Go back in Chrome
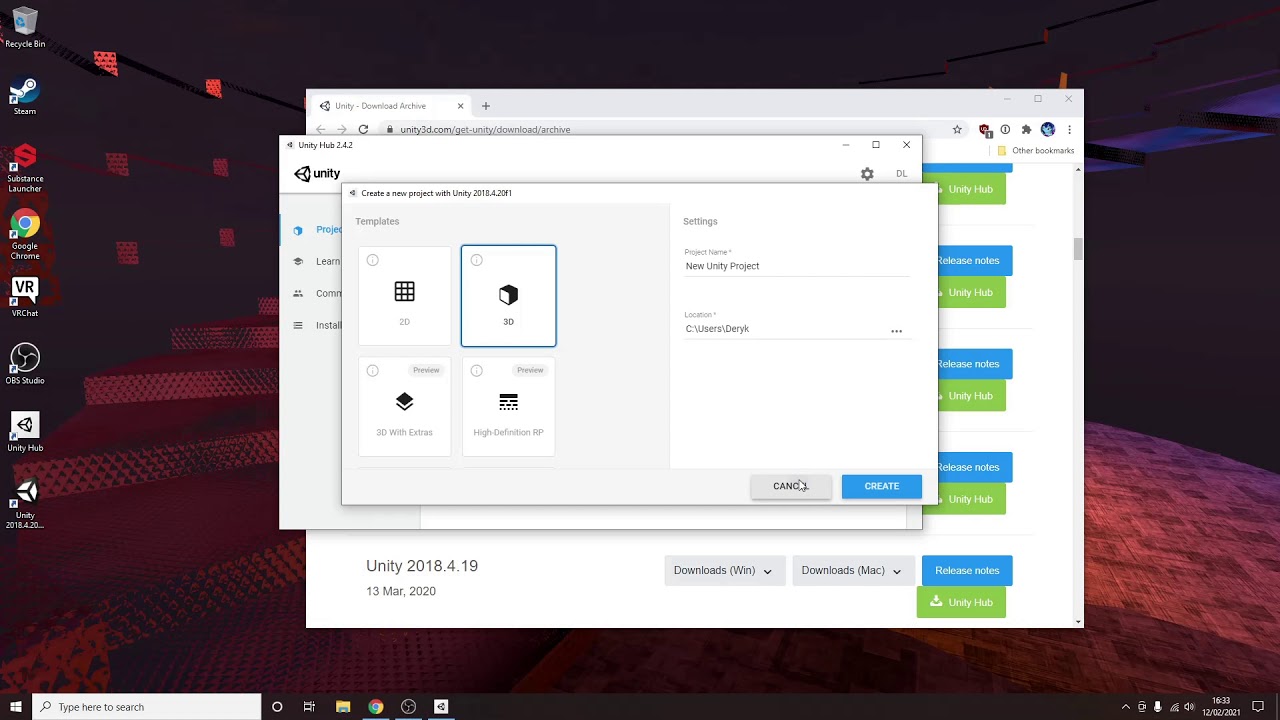 point(320,129)
